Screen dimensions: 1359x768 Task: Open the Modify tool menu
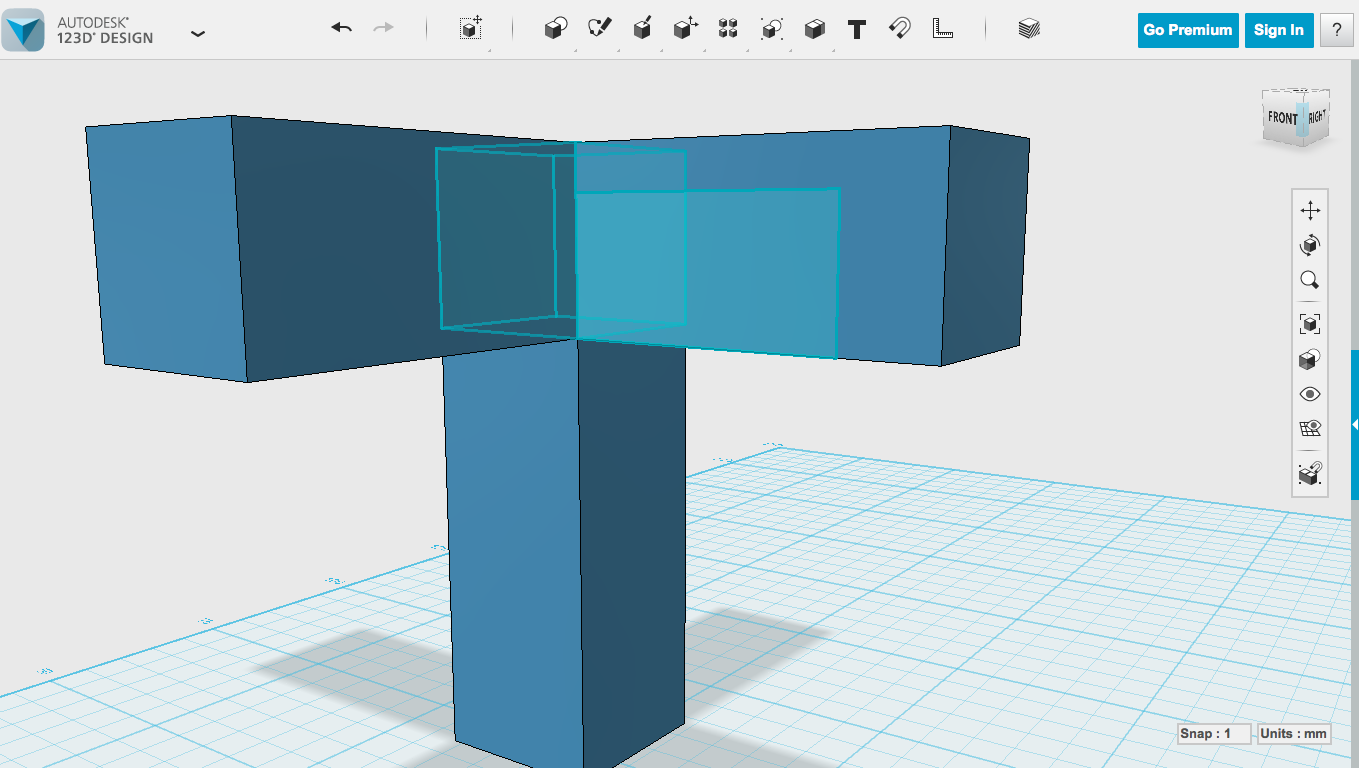tap(685, 29)
